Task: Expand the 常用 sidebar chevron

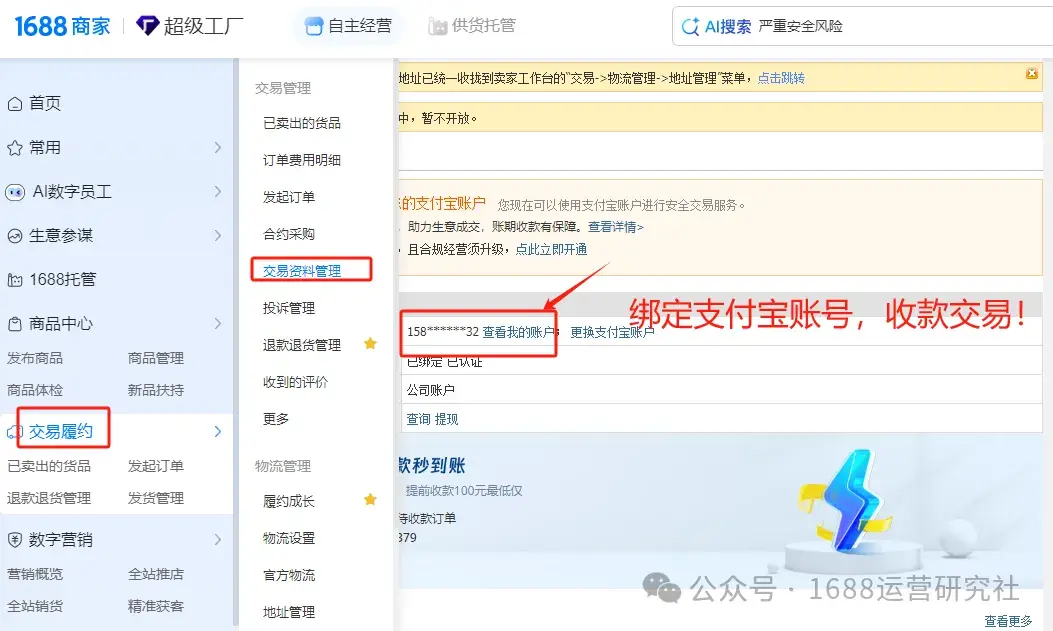Action: pyautogui.click(x=218, y=147)
